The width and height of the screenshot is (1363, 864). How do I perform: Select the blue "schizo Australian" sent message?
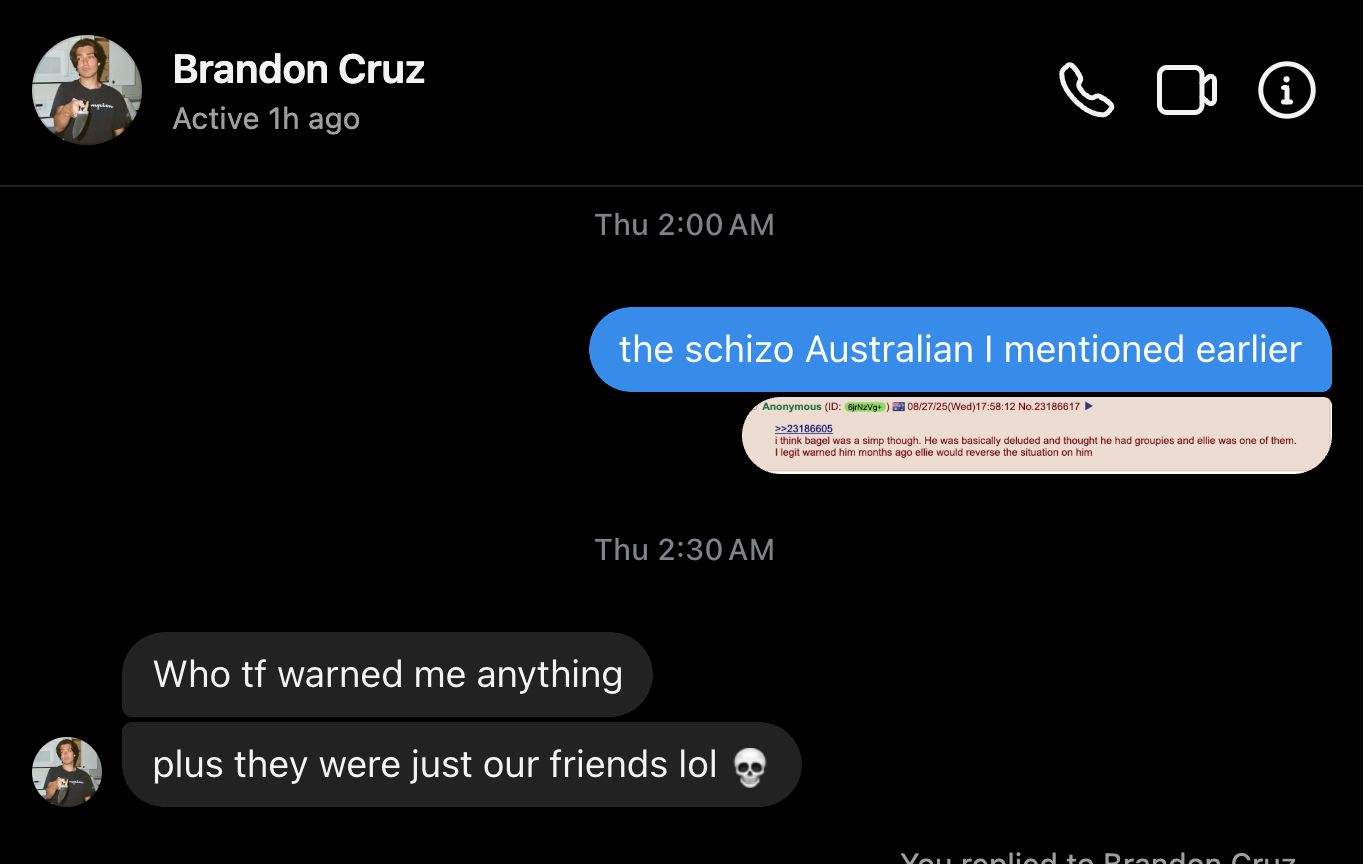(960, 349)
